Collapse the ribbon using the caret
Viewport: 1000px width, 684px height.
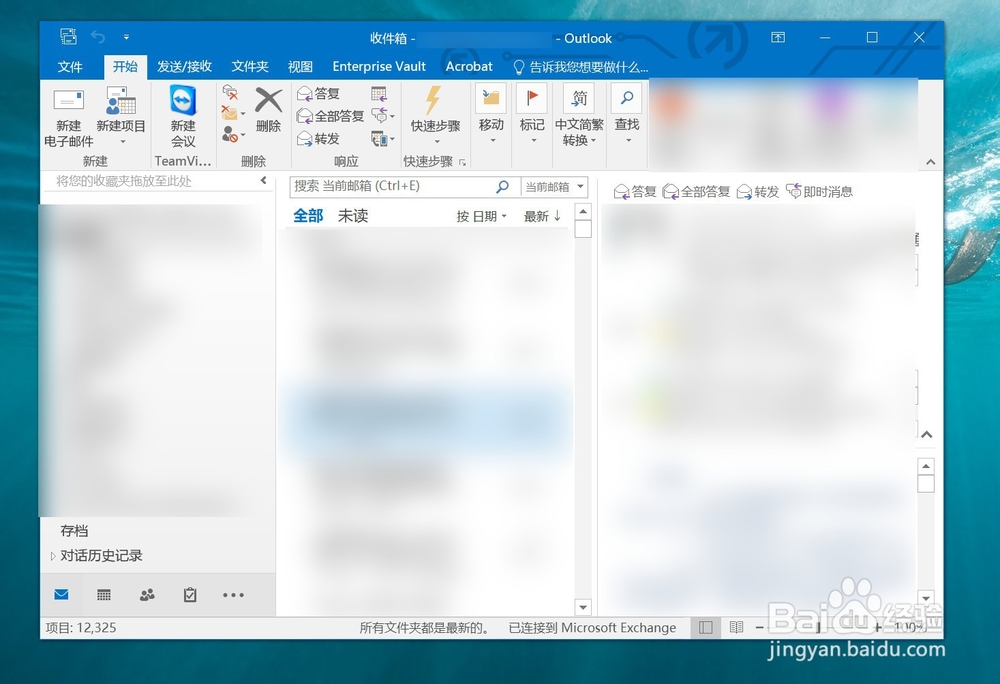click(930, 162)
